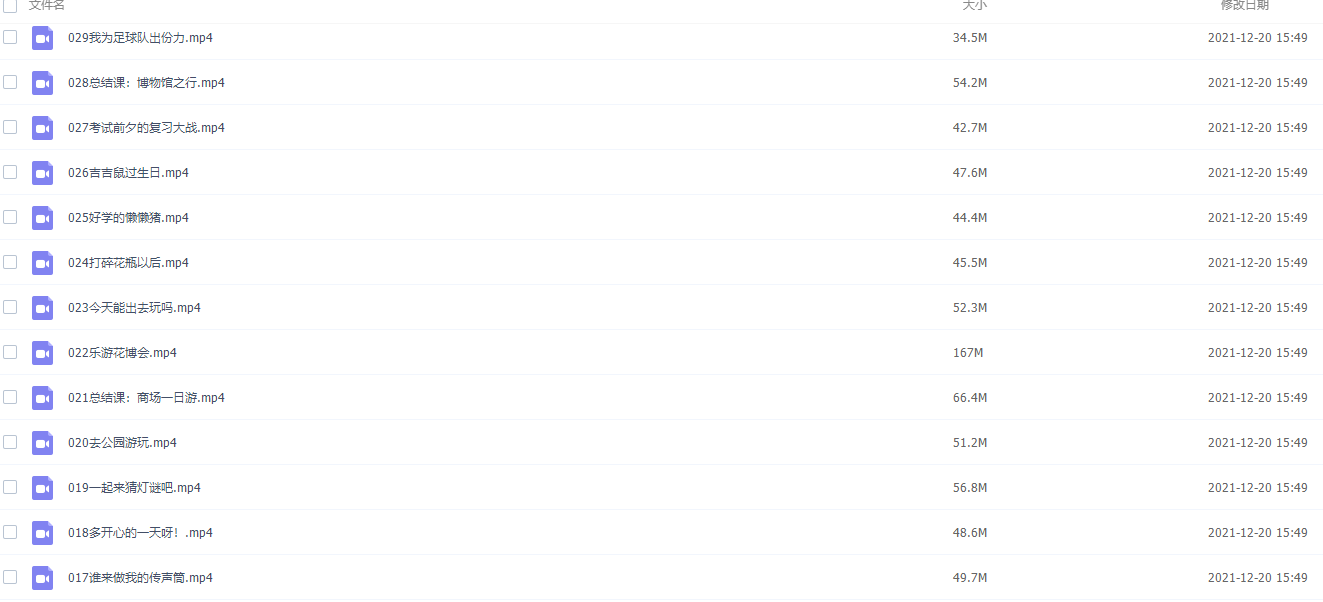Sort list by 文件名 column header

point(47,5)
